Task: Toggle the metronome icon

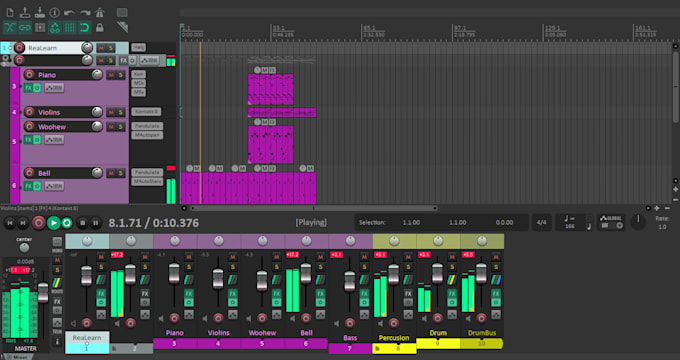Action: [99, 13]
